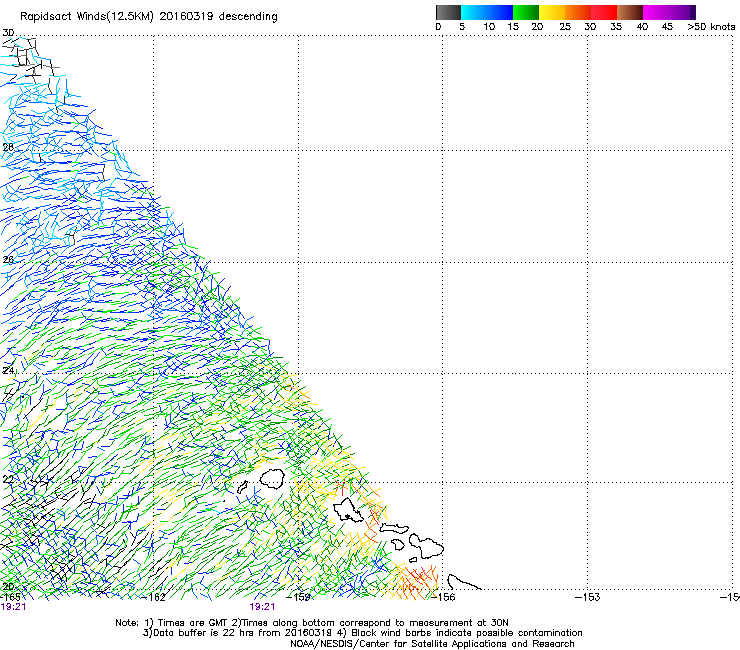Select the green 15-20 knots legend segment
Viewport: 740px width, 650px height.
[526, 12]
